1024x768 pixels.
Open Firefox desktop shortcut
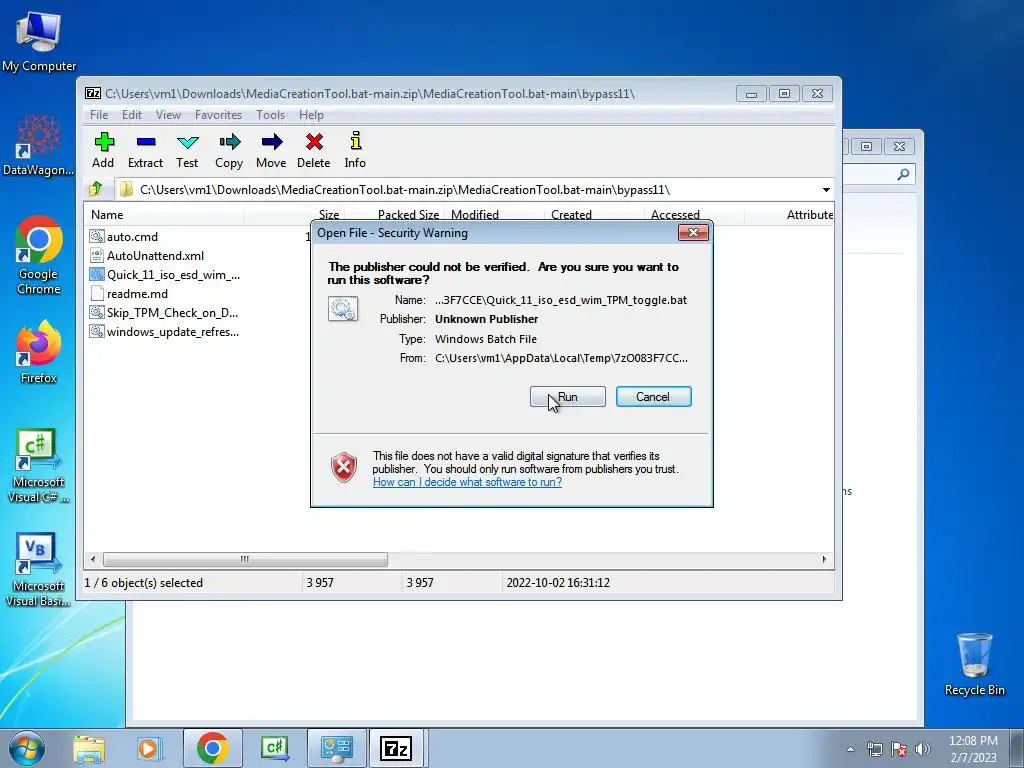tap(39, 353)
